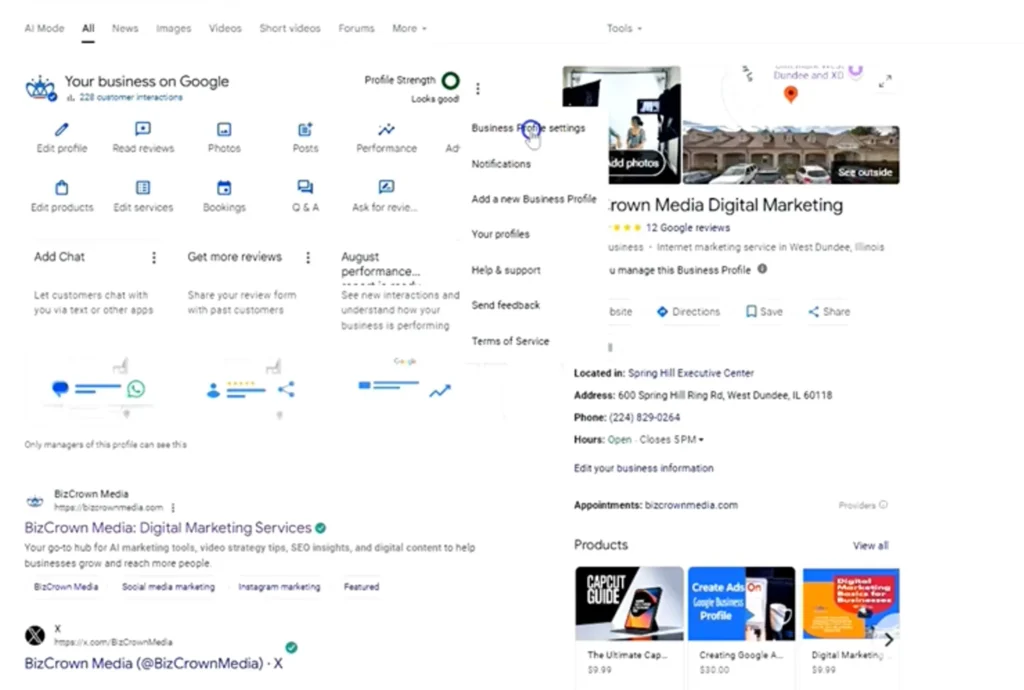Viewport: 1024px width, 690px height.
Task: Open the Q & A icon
Action: pos(305,188)
